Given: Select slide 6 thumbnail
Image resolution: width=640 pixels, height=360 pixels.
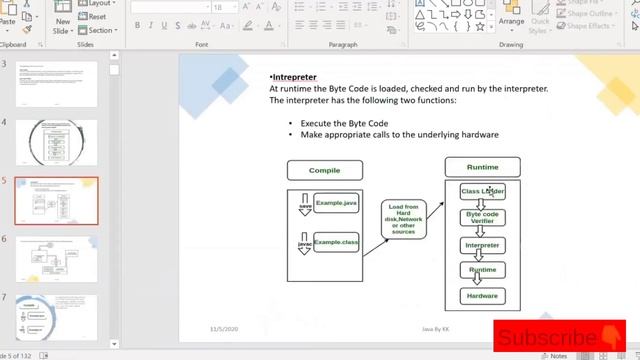Looking at the screenshot, I should tap(56, 259).
